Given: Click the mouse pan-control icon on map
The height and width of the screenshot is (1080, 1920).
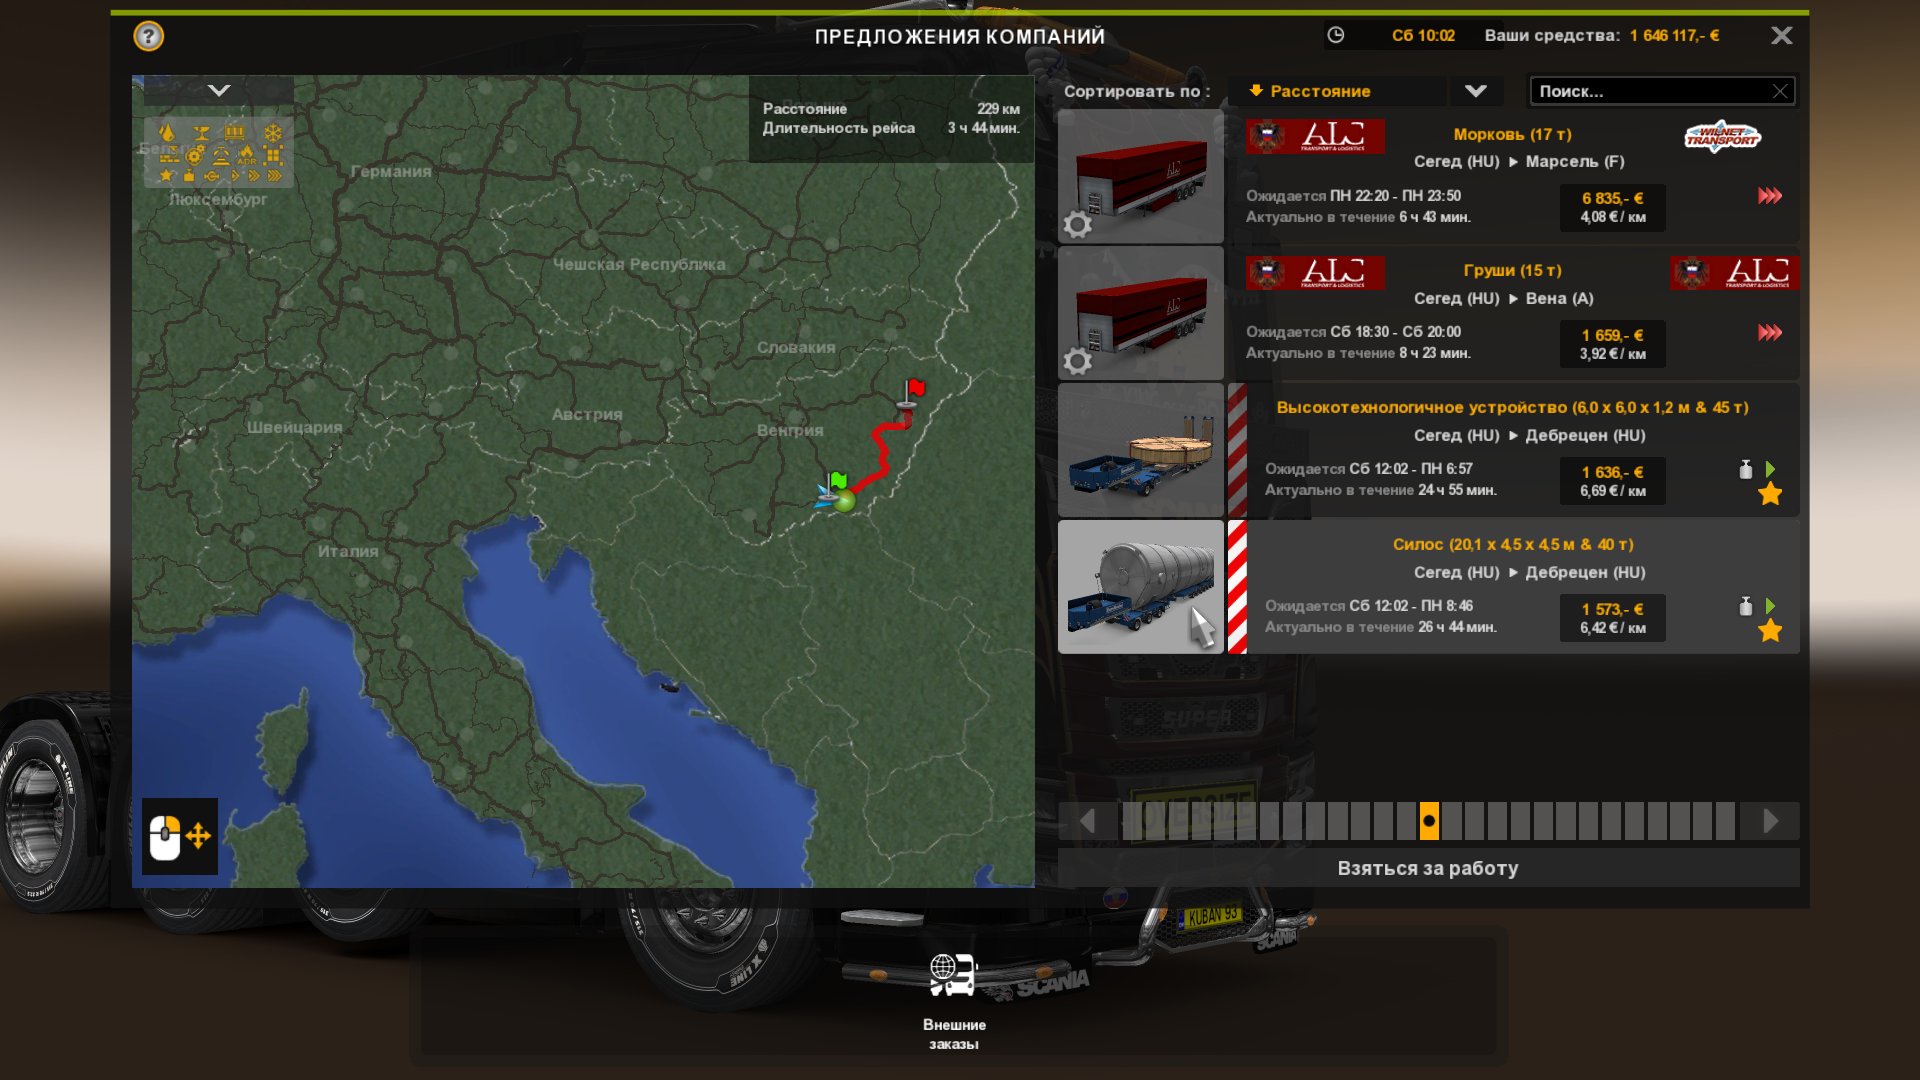Looking at the screenshot, I should (x=180, y=836).
